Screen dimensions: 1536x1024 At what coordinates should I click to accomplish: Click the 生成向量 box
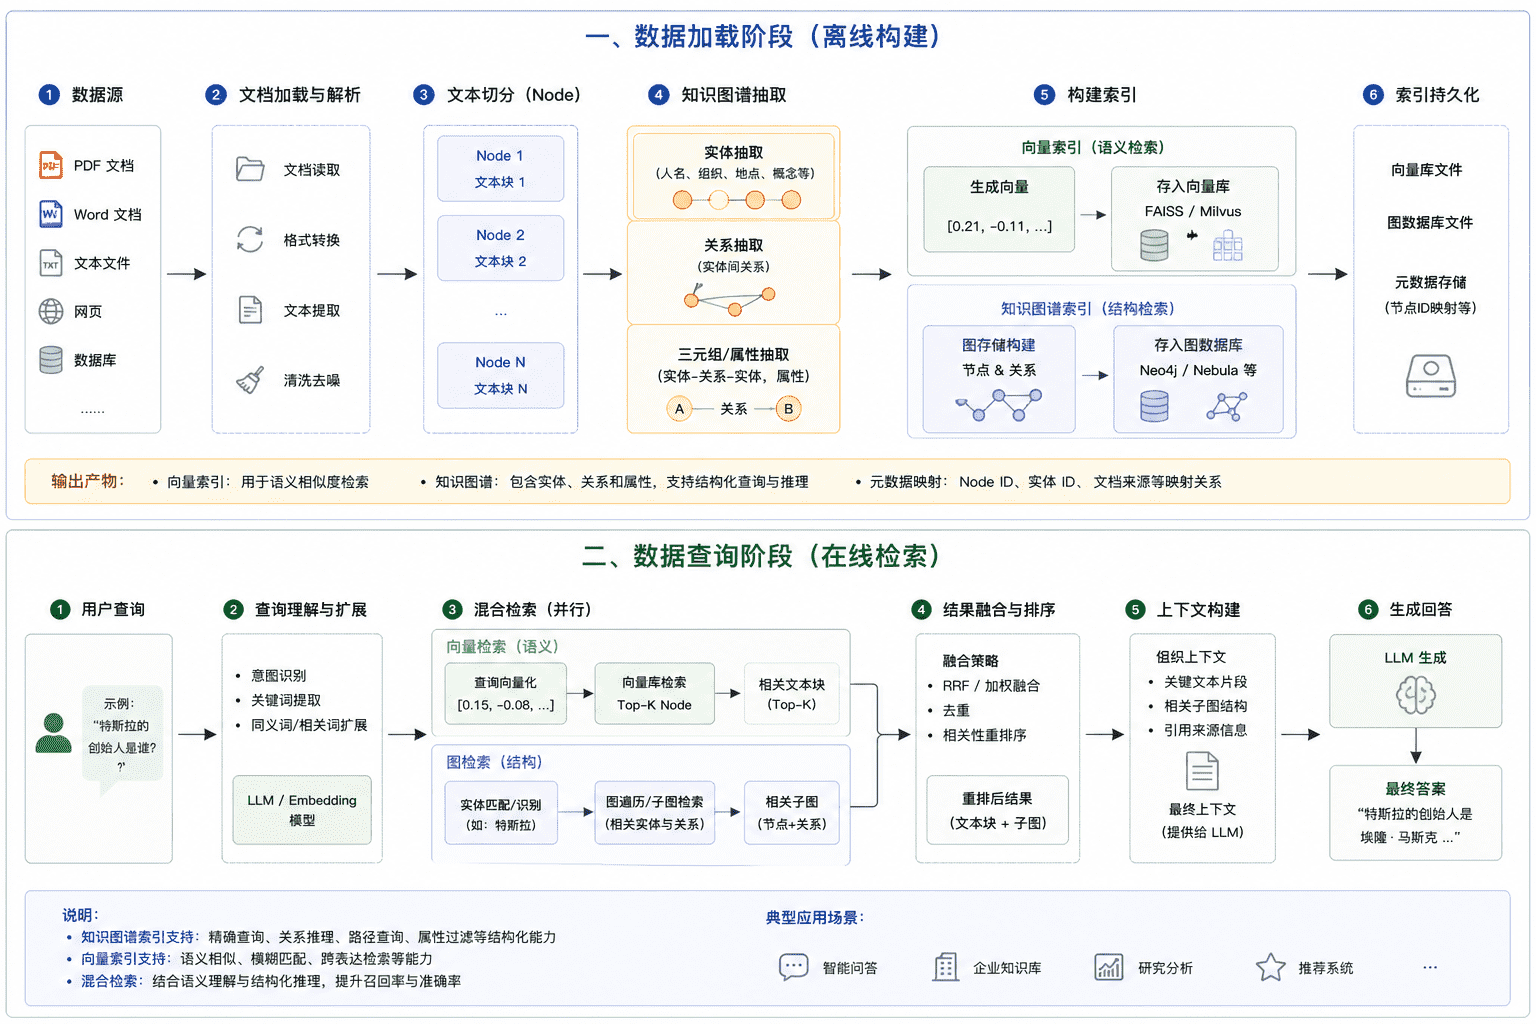click(999, 208)
